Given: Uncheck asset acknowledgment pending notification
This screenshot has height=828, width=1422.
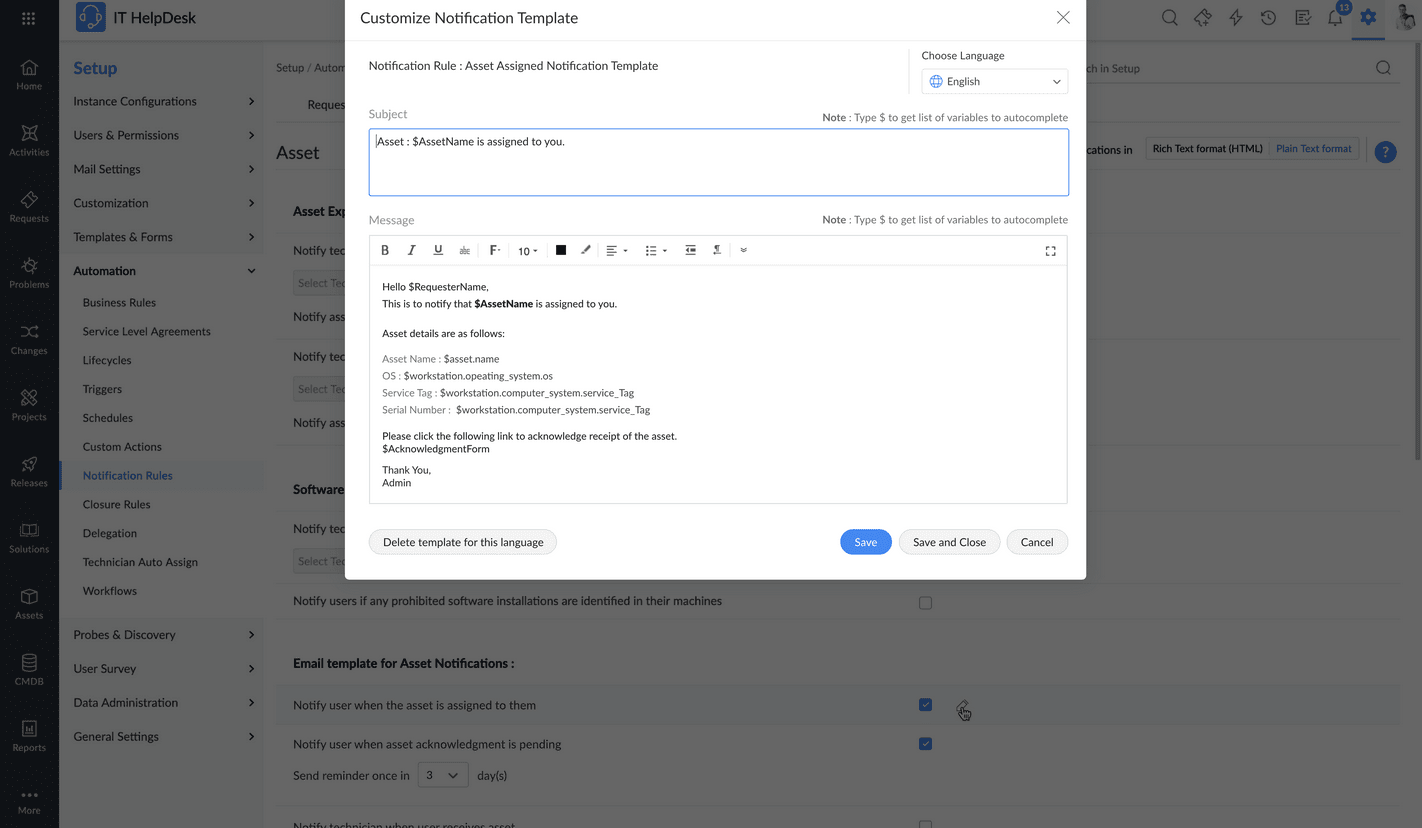Looking at the screenshot, I should [925, 744].
